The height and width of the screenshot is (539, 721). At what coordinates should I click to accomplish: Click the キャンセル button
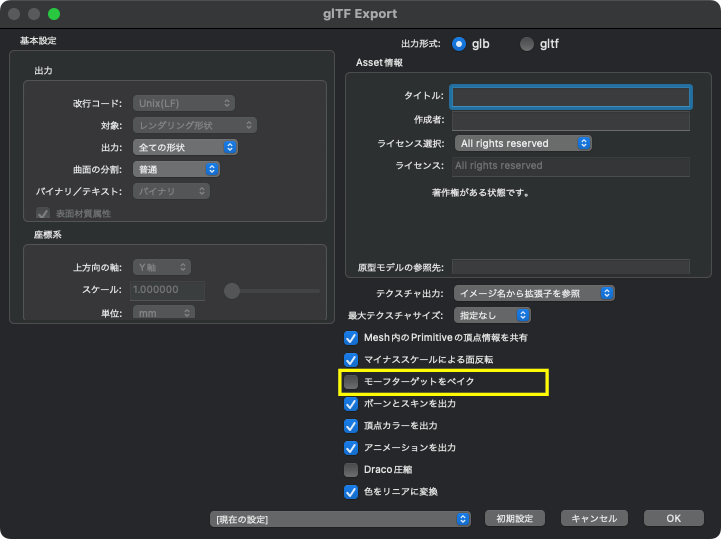tap(594, 518)
